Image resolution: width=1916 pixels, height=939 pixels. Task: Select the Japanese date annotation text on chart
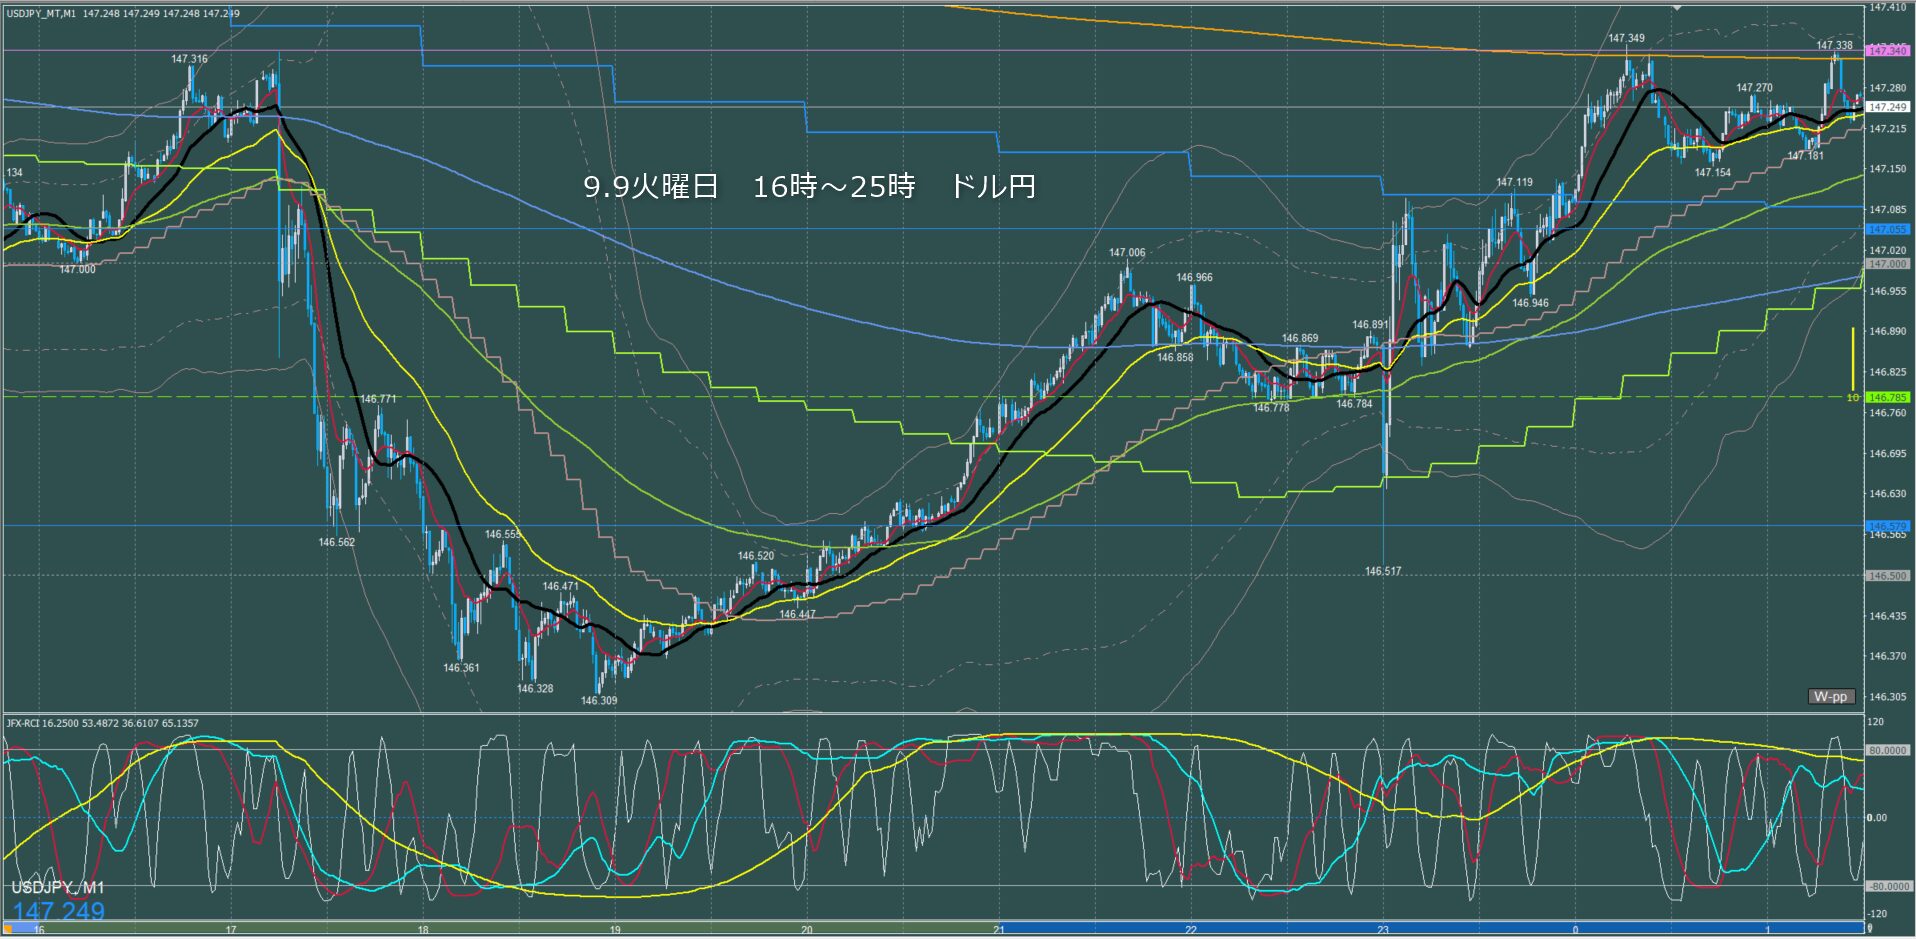pos(809,186)
